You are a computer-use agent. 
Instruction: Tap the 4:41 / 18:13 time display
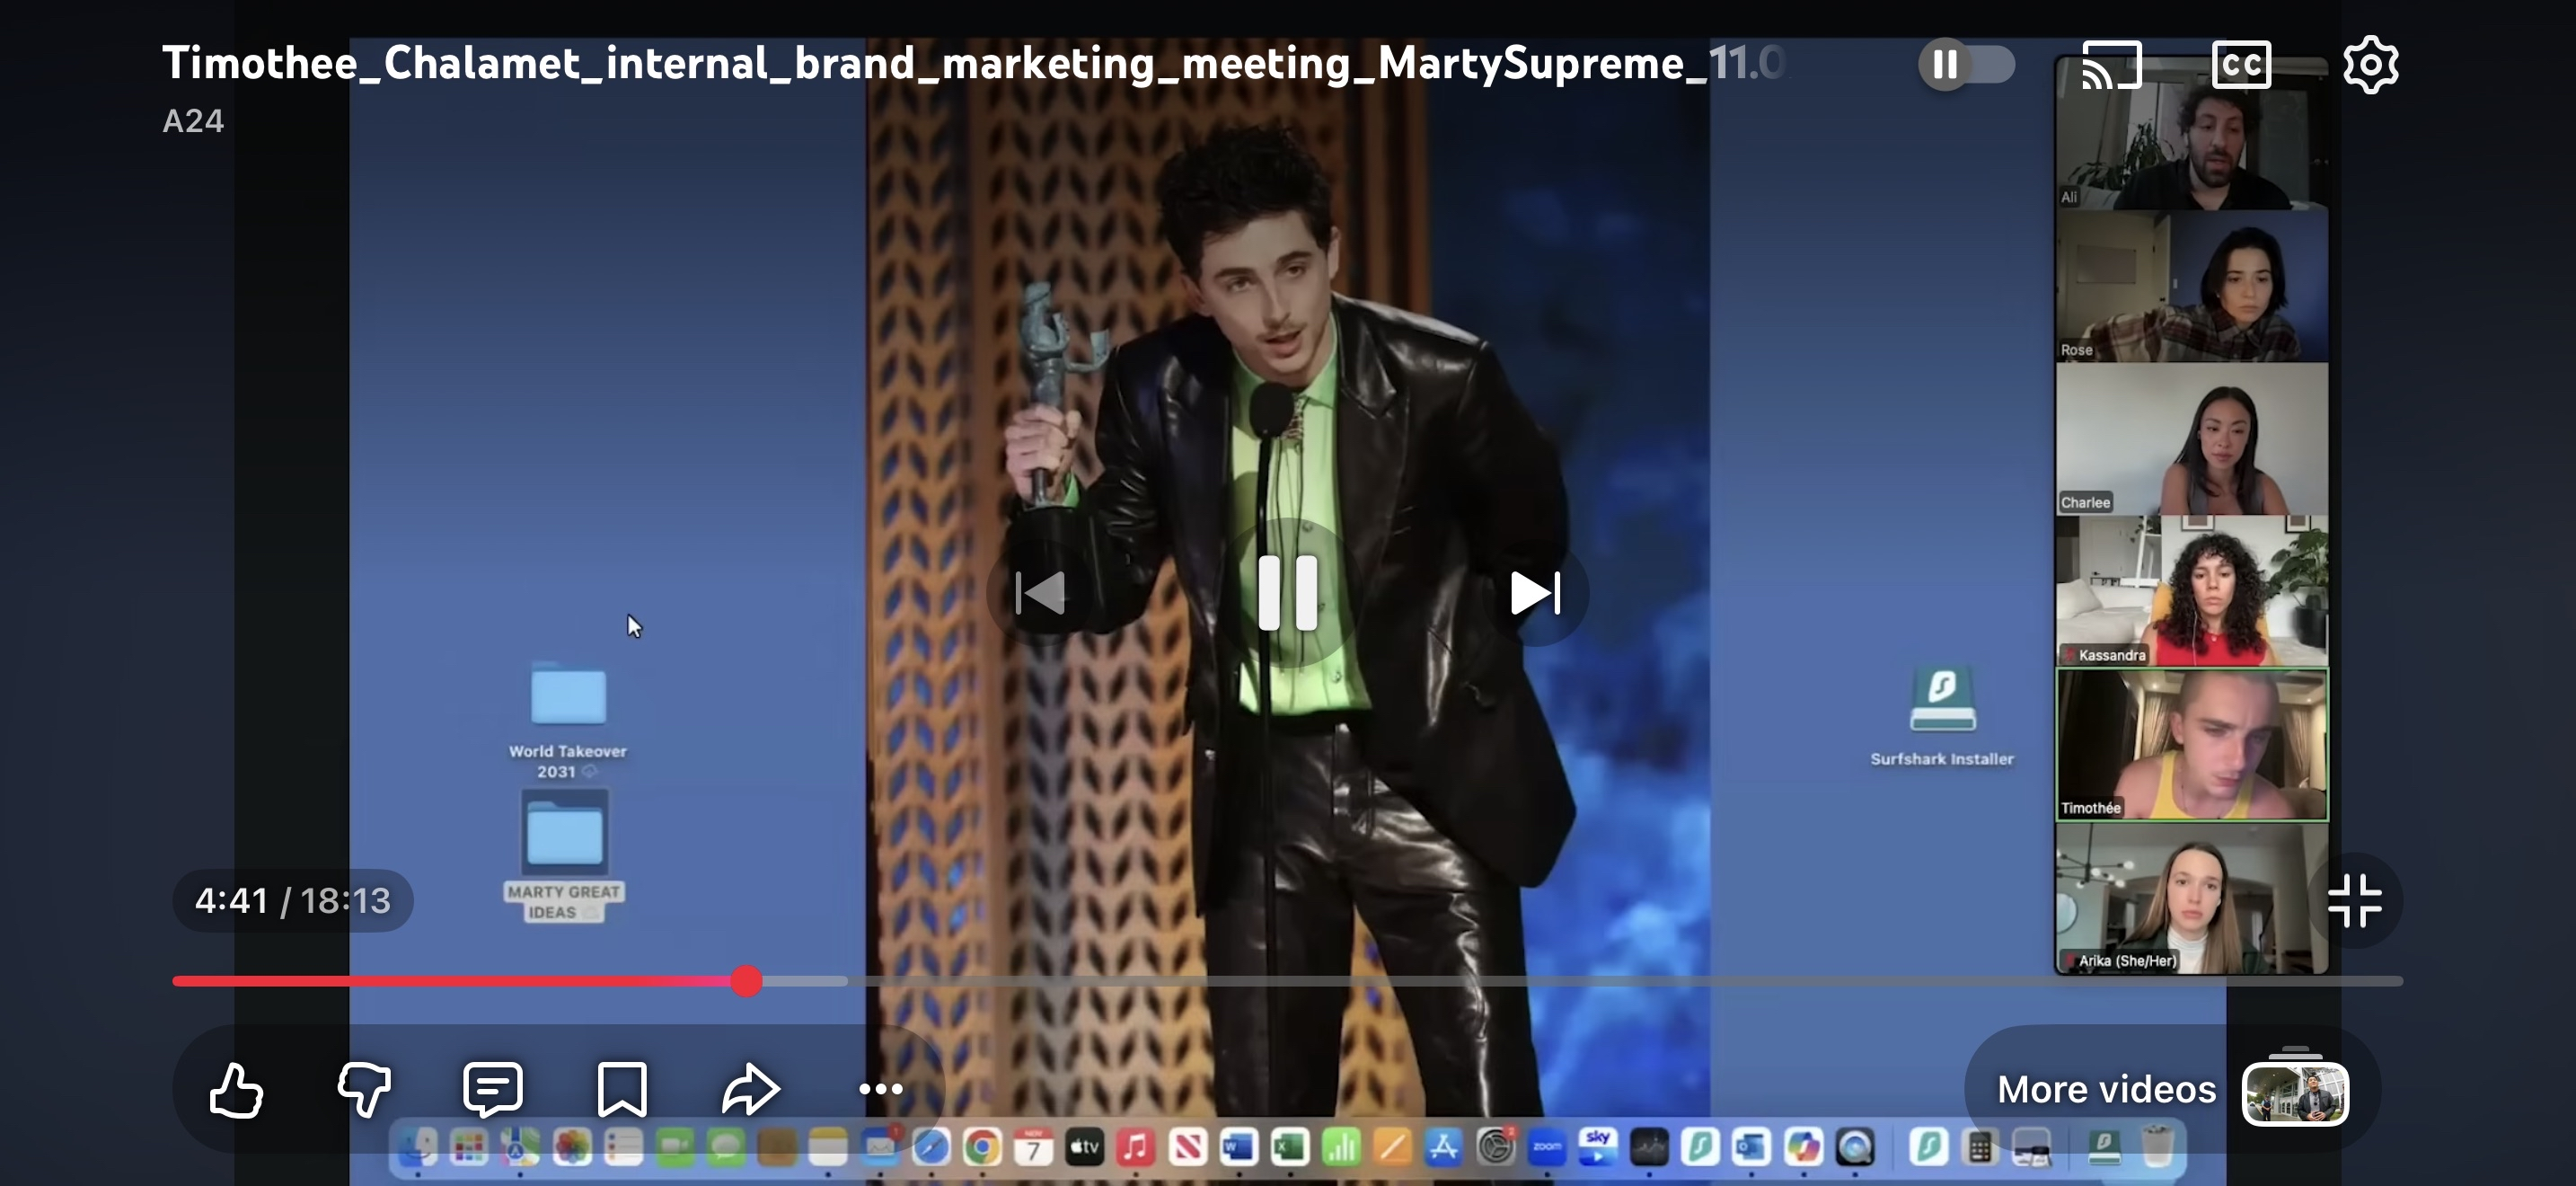click(x=293, y=901)
